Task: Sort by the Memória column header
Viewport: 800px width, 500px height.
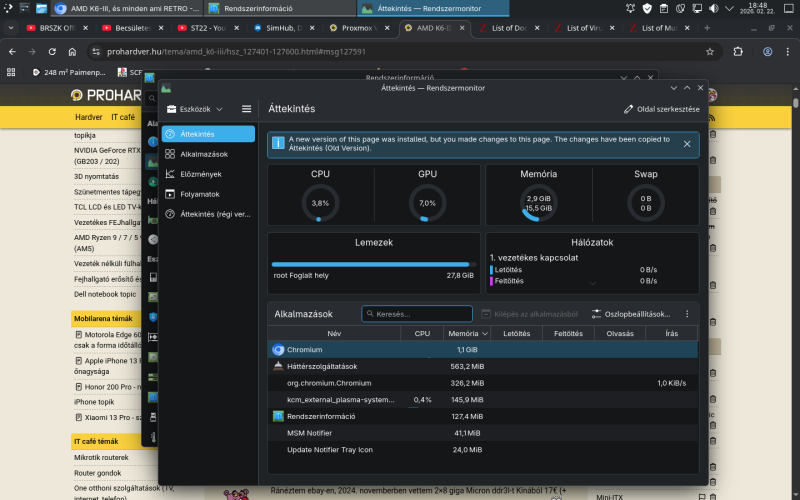Action: click(x=463, y=333)
